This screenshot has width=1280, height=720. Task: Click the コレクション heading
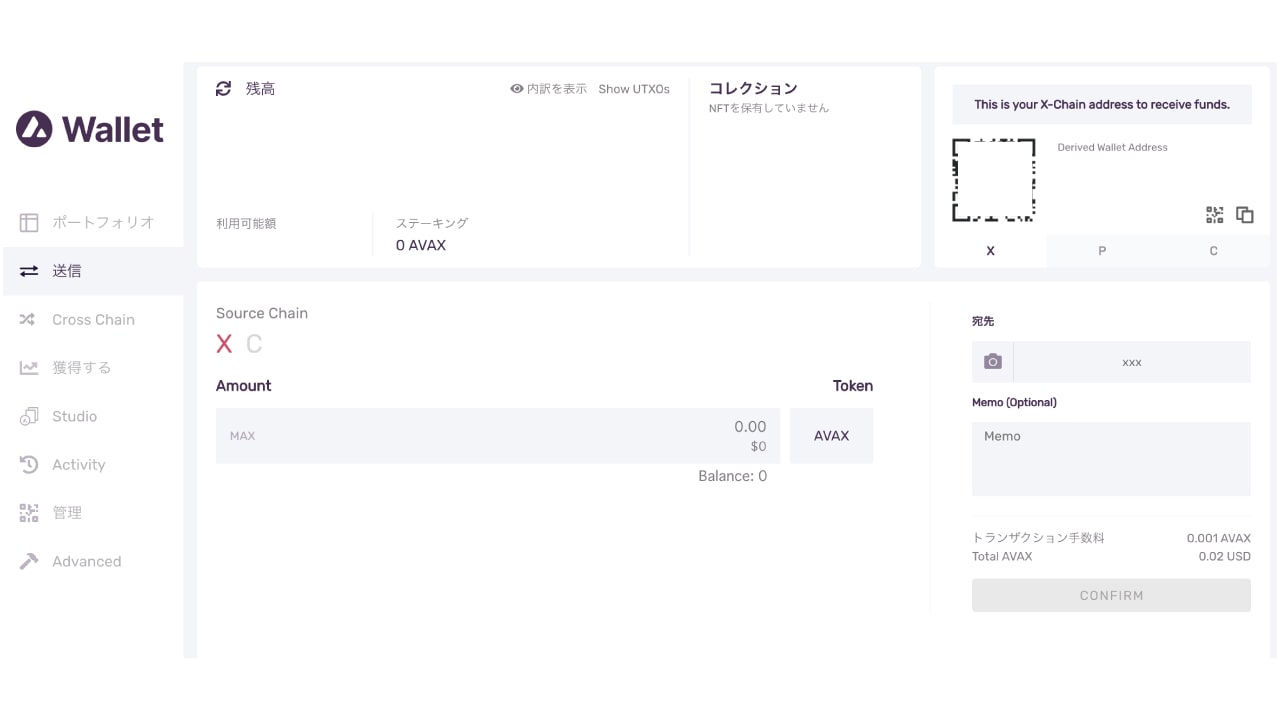click(x=753, y=88)
